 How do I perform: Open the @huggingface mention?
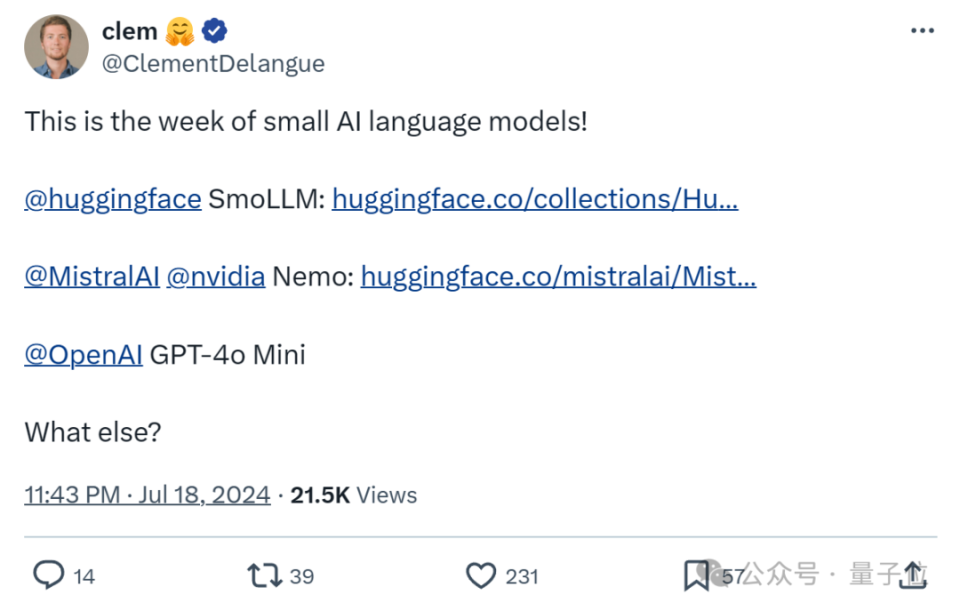coord(113,200)
